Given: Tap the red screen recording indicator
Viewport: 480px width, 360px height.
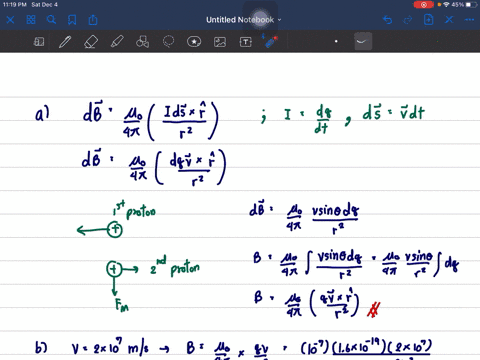Looking at the screenshot, I should pos(423,5).
